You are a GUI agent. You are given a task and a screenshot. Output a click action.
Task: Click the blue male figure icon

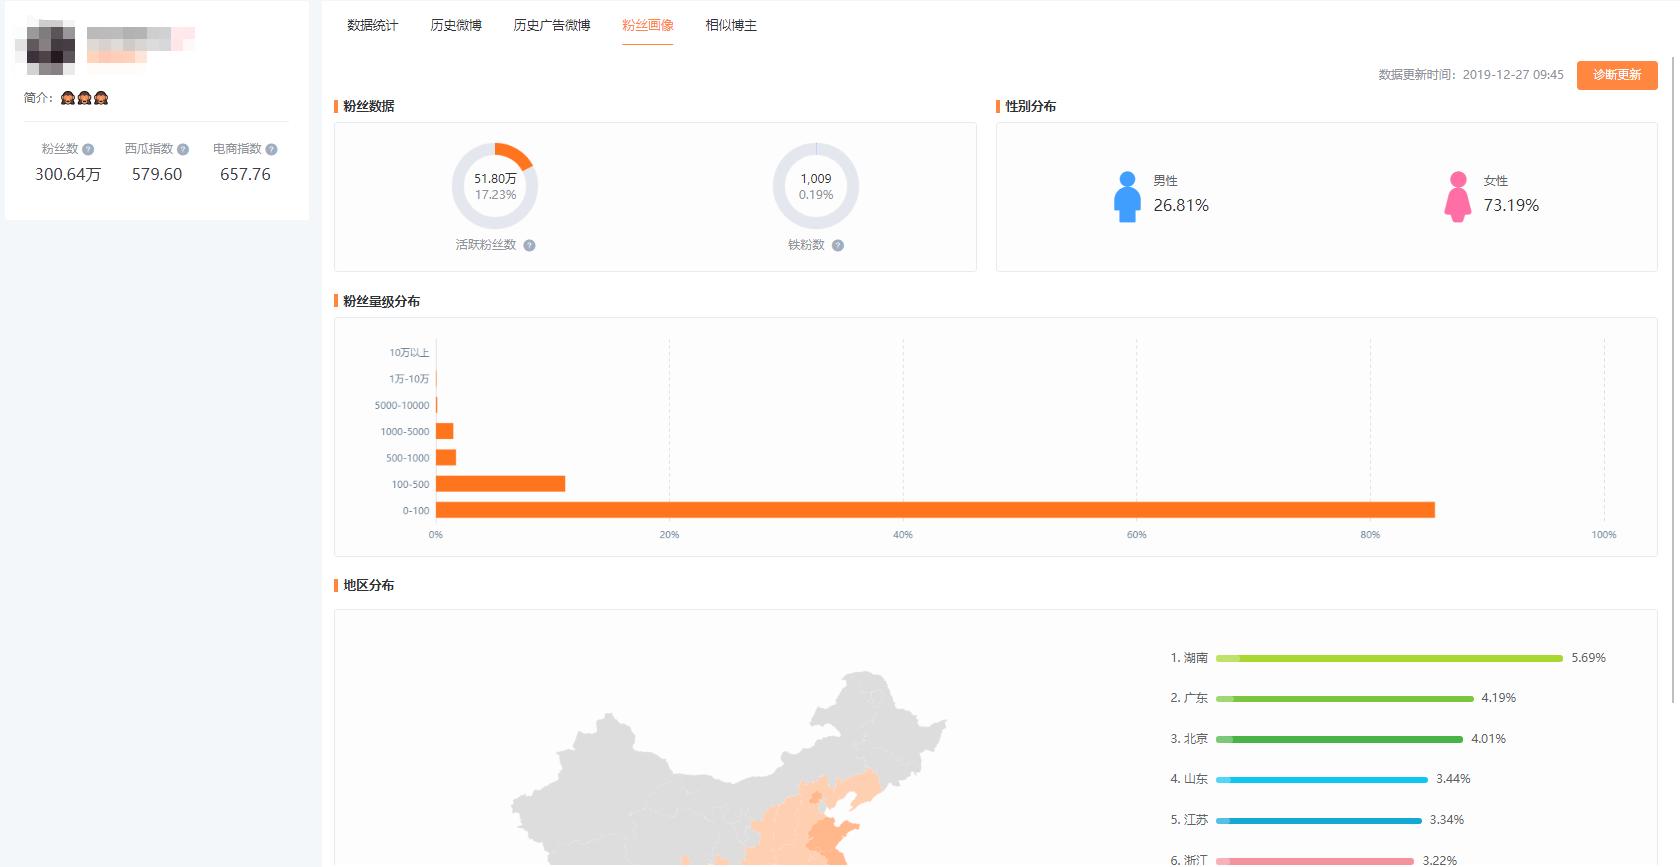point(1127,196)
